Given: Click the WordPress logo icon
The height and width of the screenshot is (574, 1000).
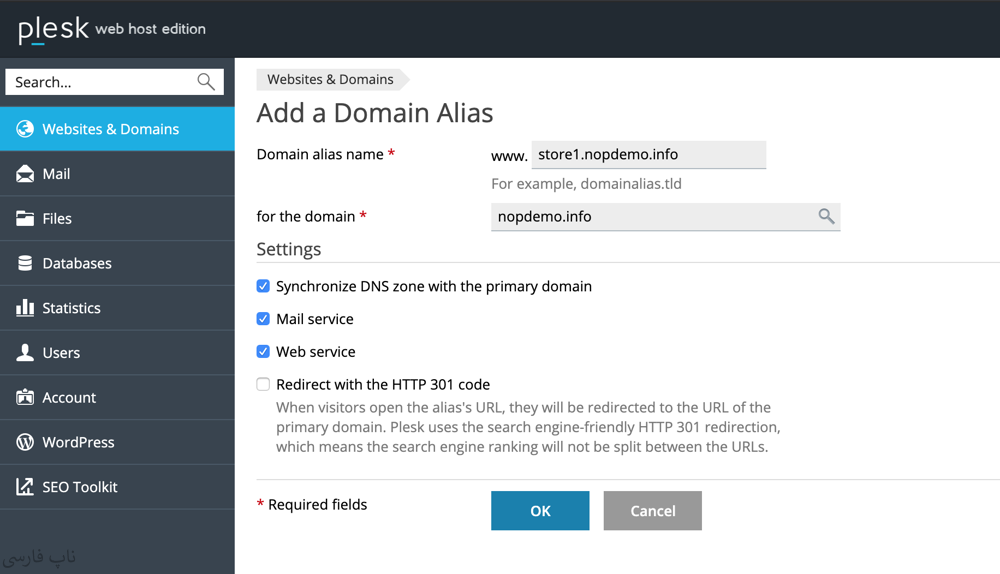Looking at the screenshot, I should coord(25,442).
